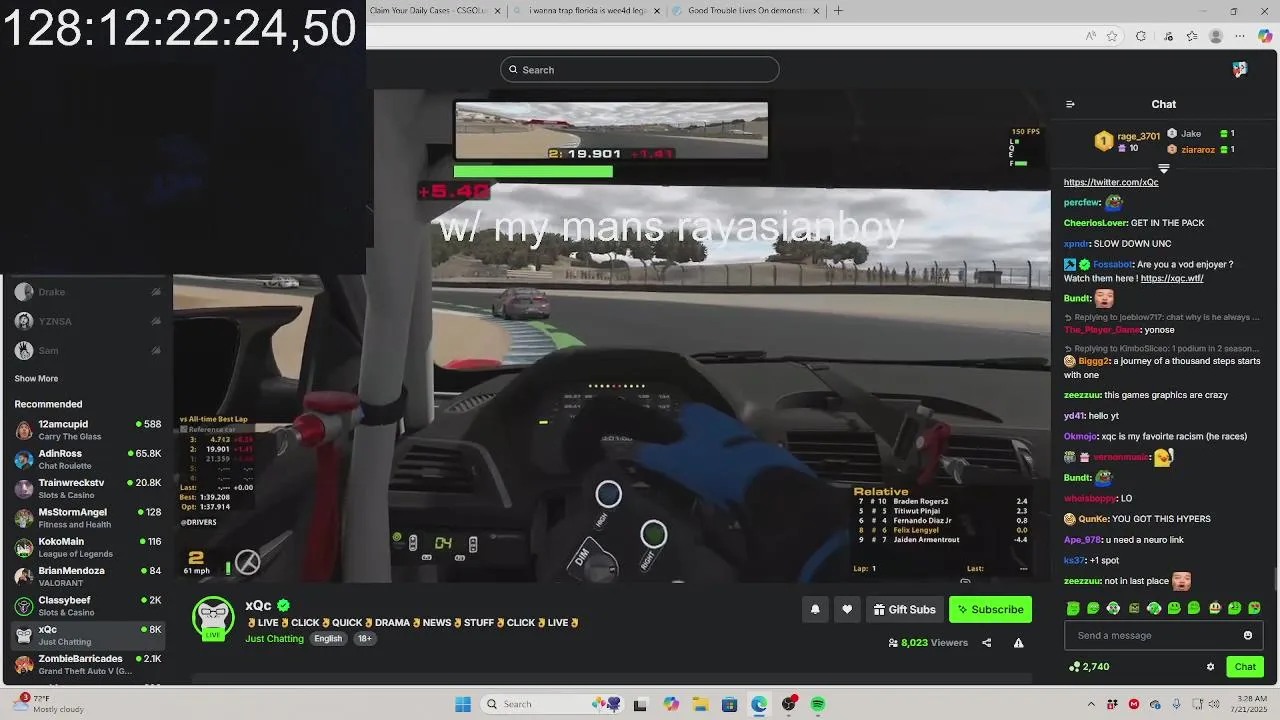Image resolution: width=1280 pixels, height=720 pixels.
Task: Click the read aloud icon in address bar
Action: click(x=1090, y=36)
